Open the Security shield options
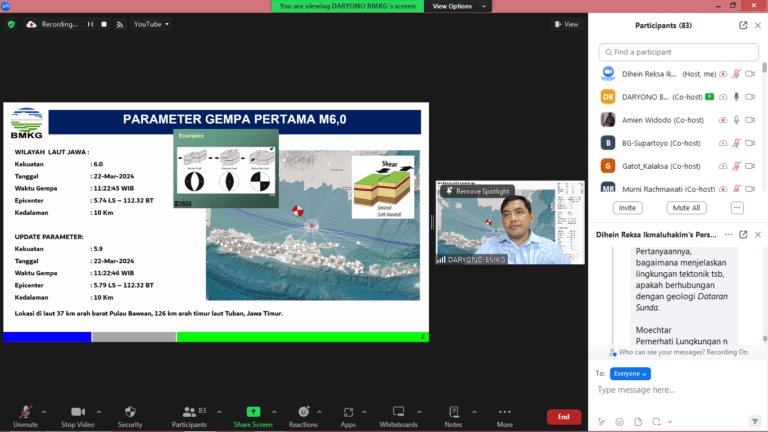 click(x=130, y=415)
